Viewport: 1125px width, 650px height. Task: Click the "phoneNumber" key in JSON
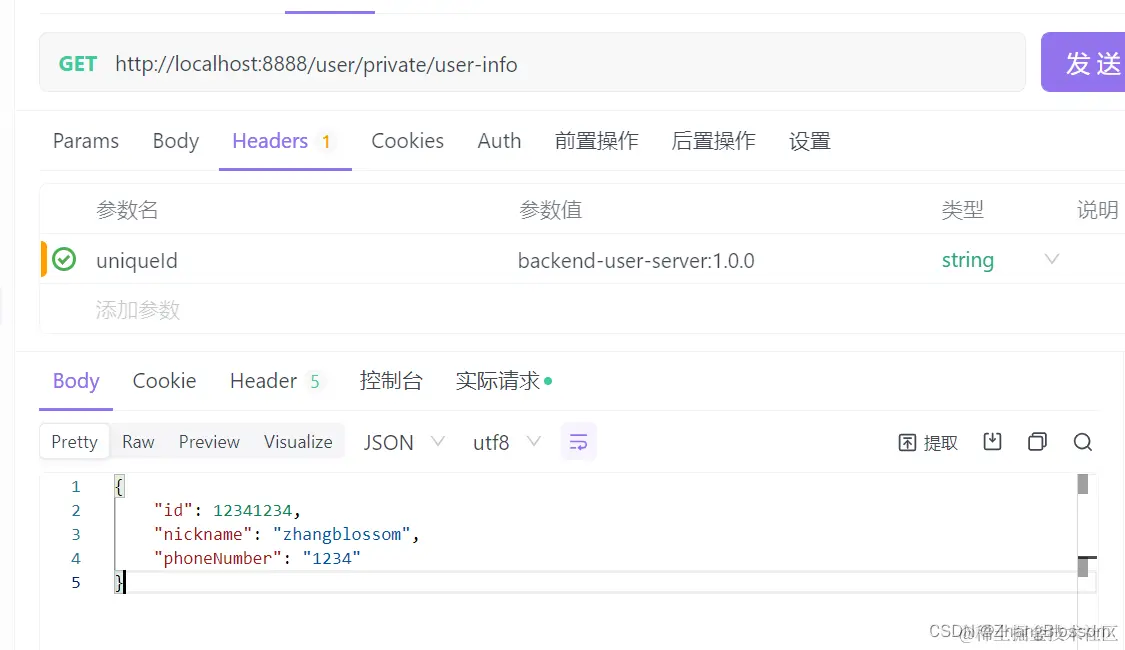(x=217, y=558)
